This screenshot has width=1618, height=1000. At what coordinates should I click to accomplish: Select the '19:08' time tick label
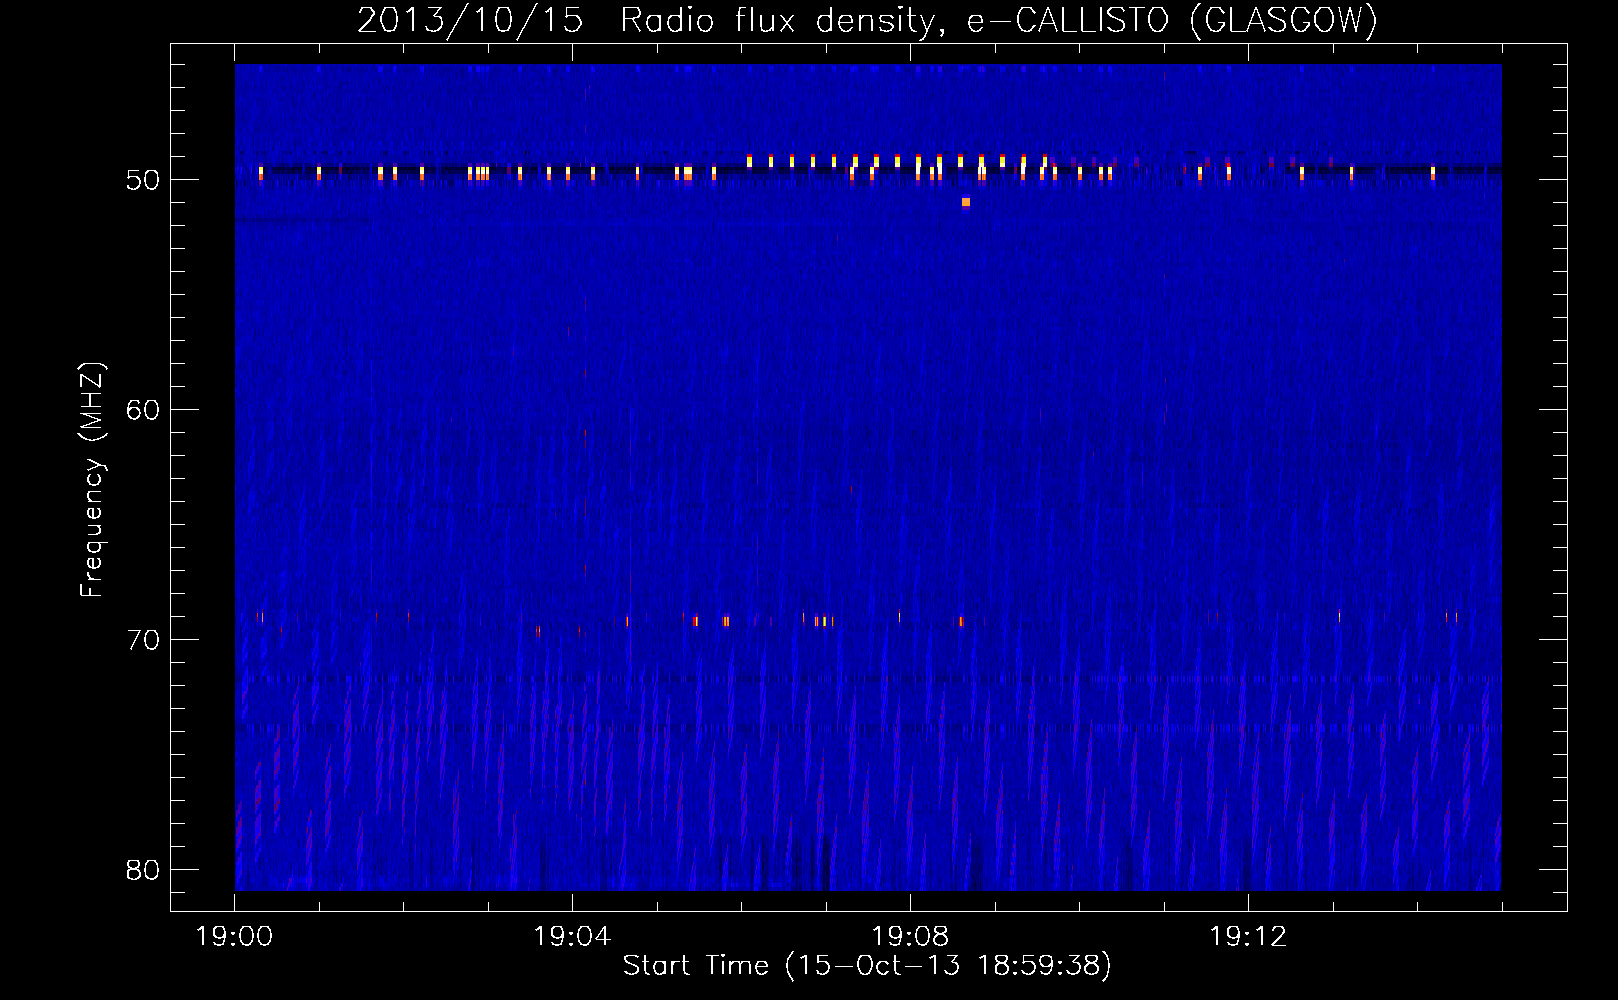tap(910, 937)
